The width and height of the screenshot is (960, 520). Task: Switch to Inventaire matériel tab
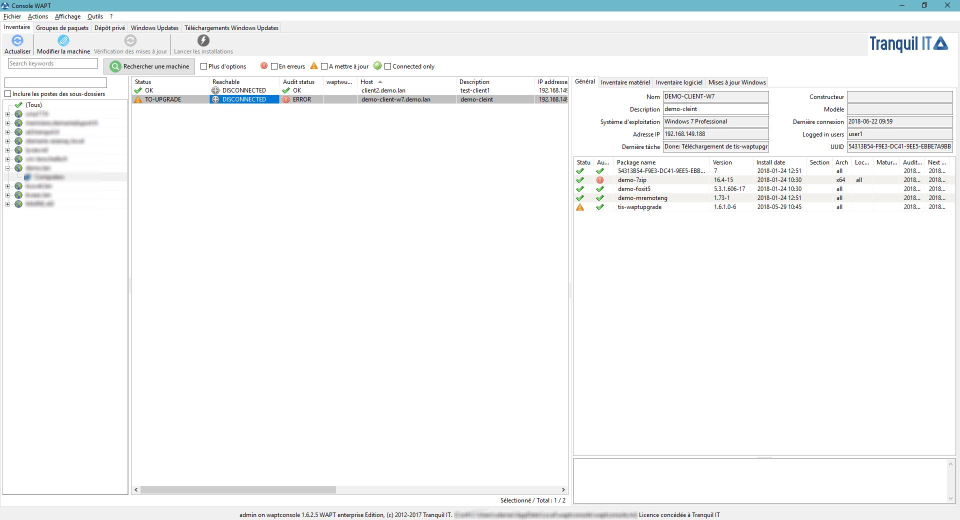[x=625, y=82]
